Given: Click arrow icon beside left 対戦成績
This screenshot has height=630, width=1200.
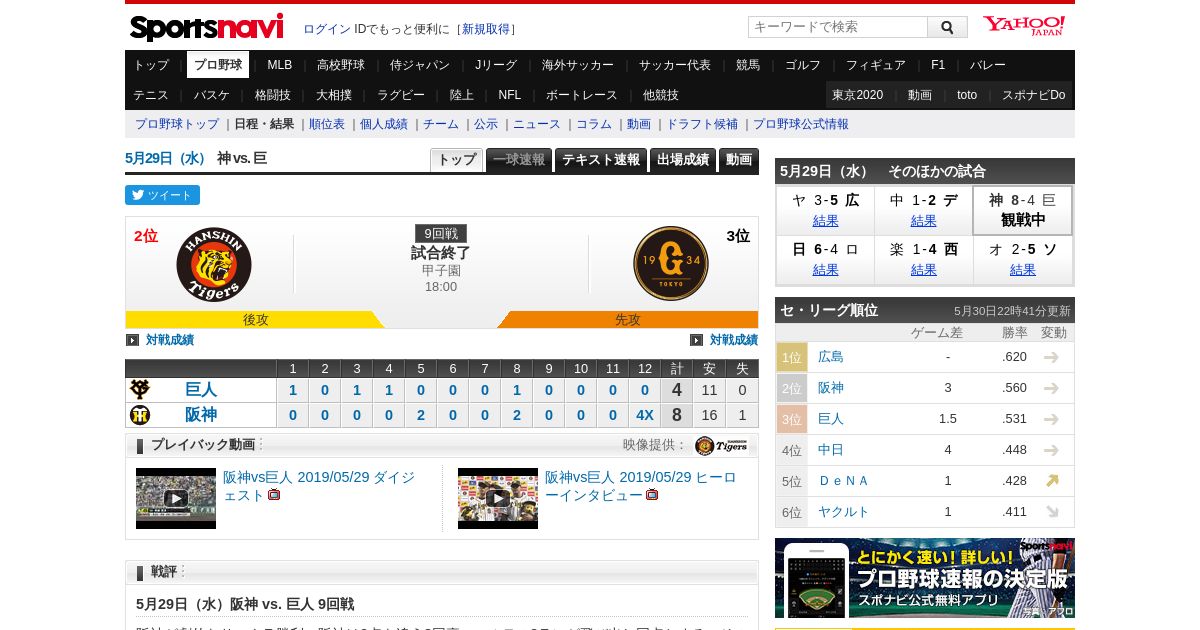Looking at the screenshot, I should point(132,340).
